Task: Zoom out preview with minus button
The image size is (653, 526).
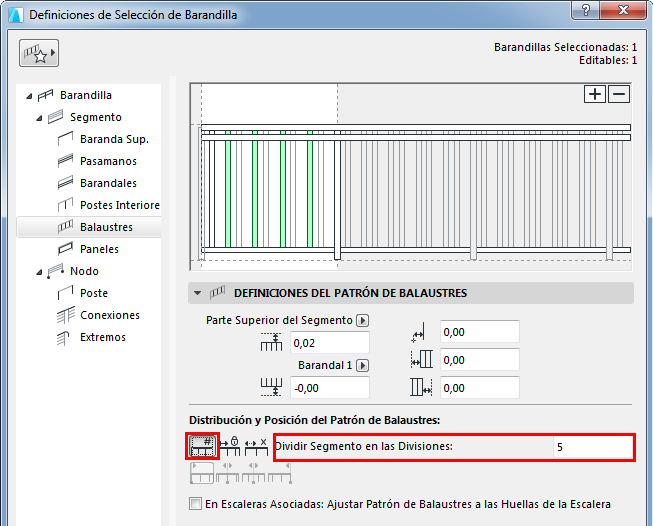Action: coord(619,94)
